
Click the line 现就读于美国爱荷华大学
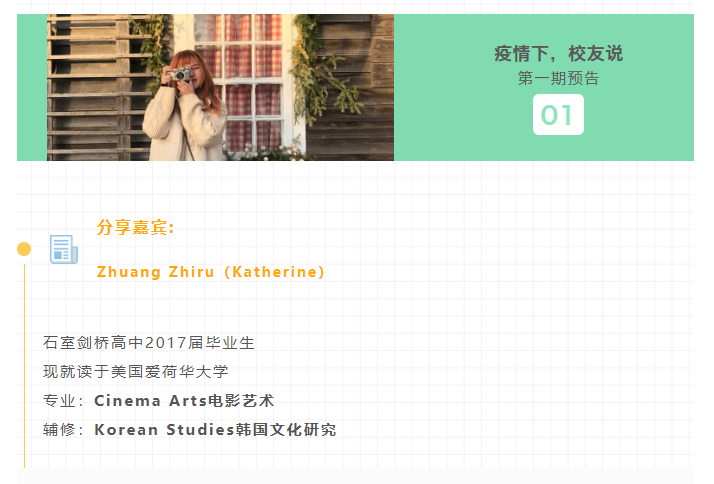pos(136,372)
